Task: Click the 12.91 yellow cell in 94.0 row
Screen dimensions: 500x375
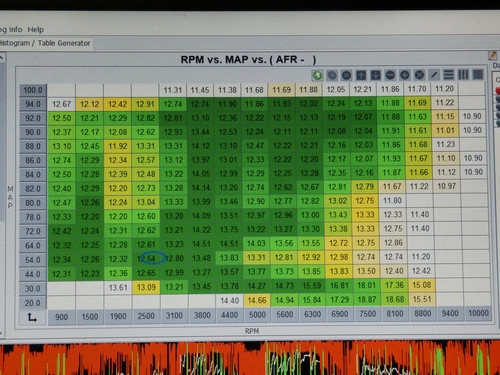Action: tap(145, 104)
